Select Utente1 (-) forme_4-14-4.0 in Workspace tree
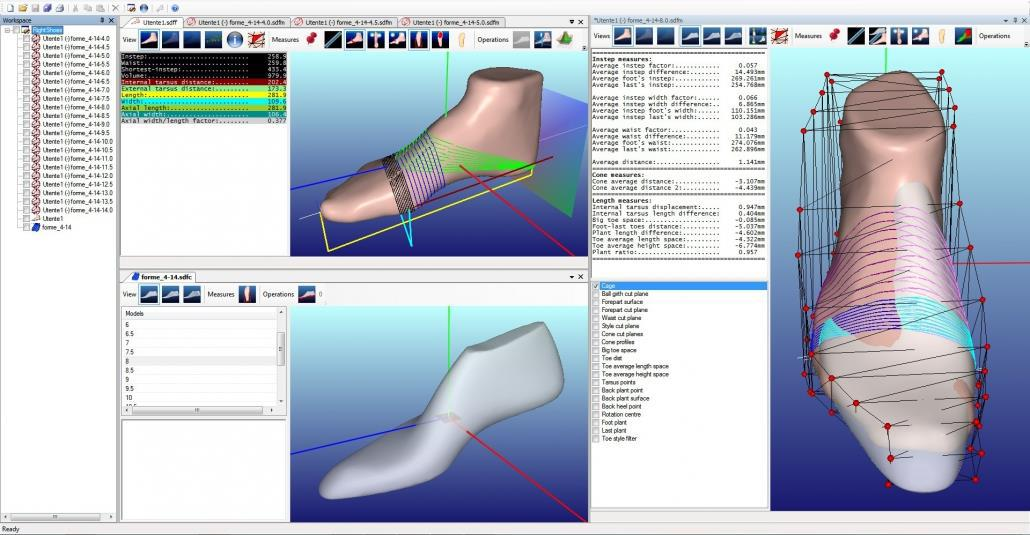Image resolution: width=1030 pixels, height=535 pixels. tap(76, 39)
